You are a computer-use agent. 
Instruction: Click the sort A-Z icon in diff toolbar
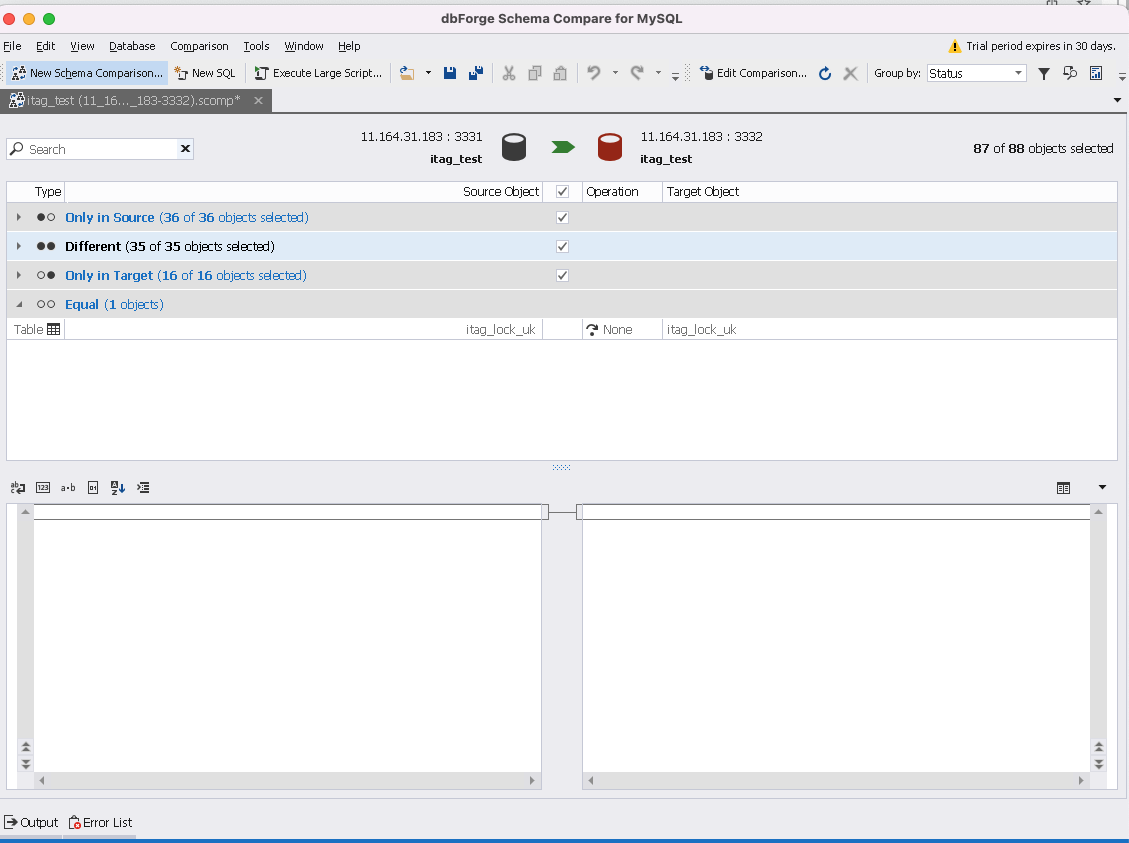pyautogui.click(x=118, y=487)
